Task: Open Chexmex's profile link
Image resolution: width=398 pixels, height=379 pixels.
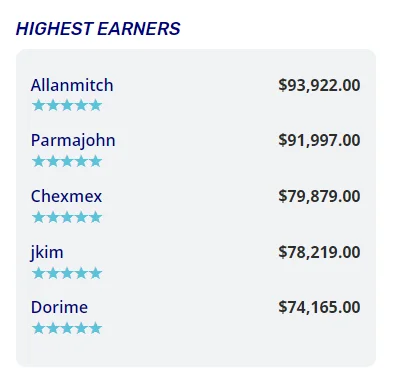Action: (66, 196)
